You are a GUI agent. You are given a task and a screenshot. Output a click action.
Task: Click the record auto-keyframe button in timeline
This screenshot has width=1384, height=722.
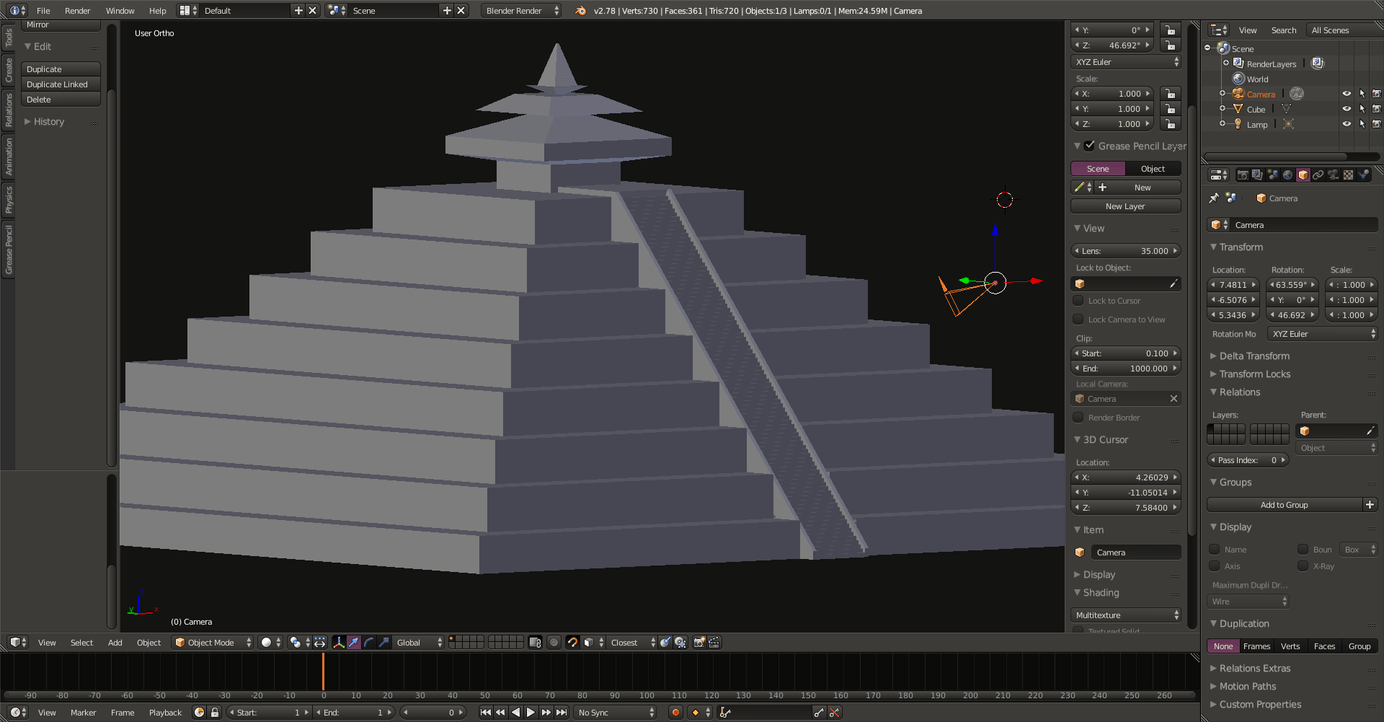pos(675,712)
